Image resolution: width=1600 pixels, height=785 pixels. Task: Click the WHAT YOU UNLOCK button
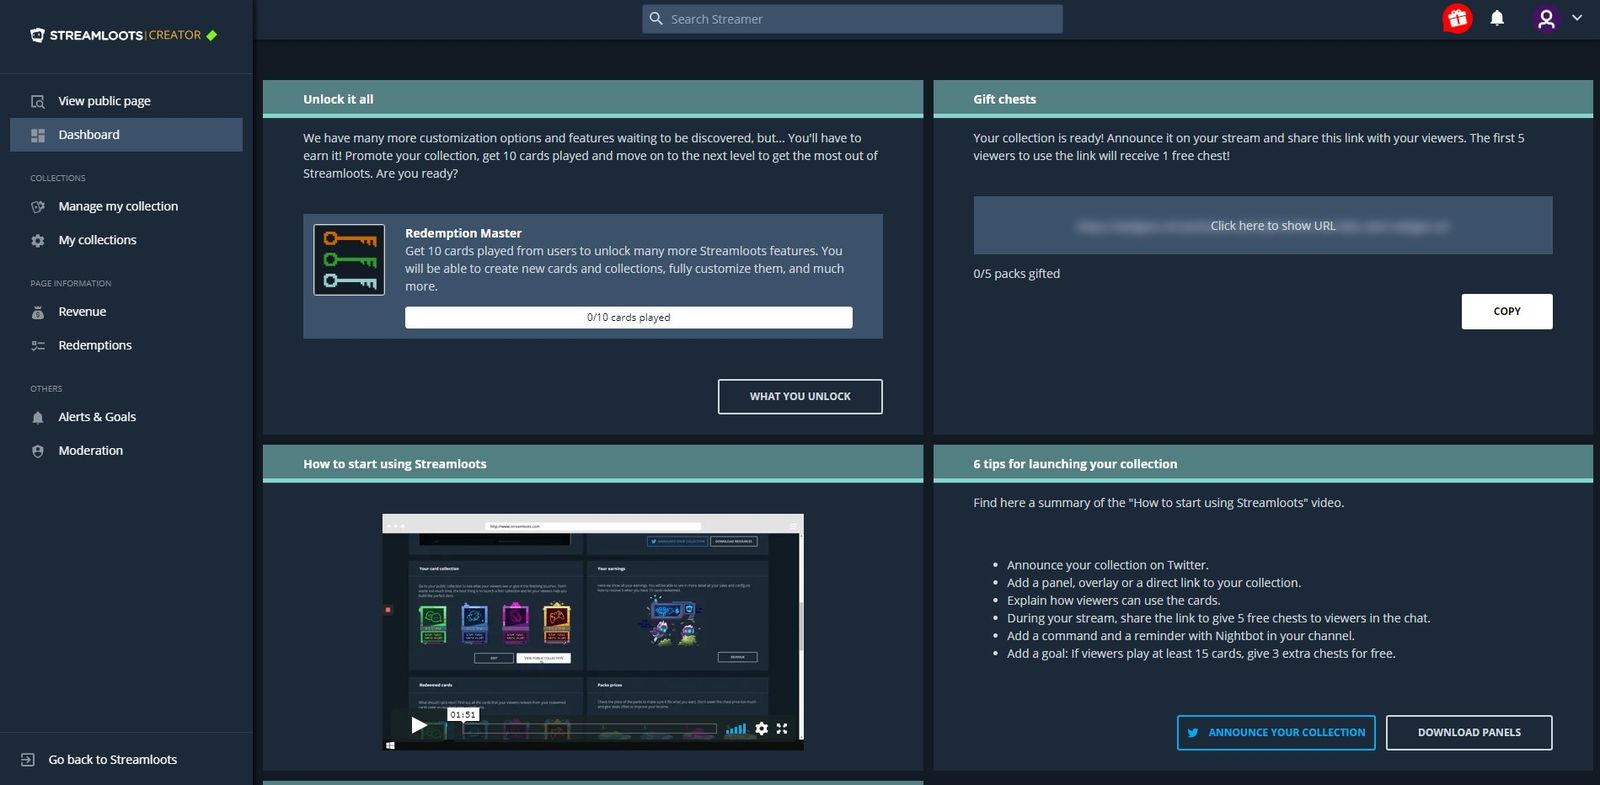[800, 396]
